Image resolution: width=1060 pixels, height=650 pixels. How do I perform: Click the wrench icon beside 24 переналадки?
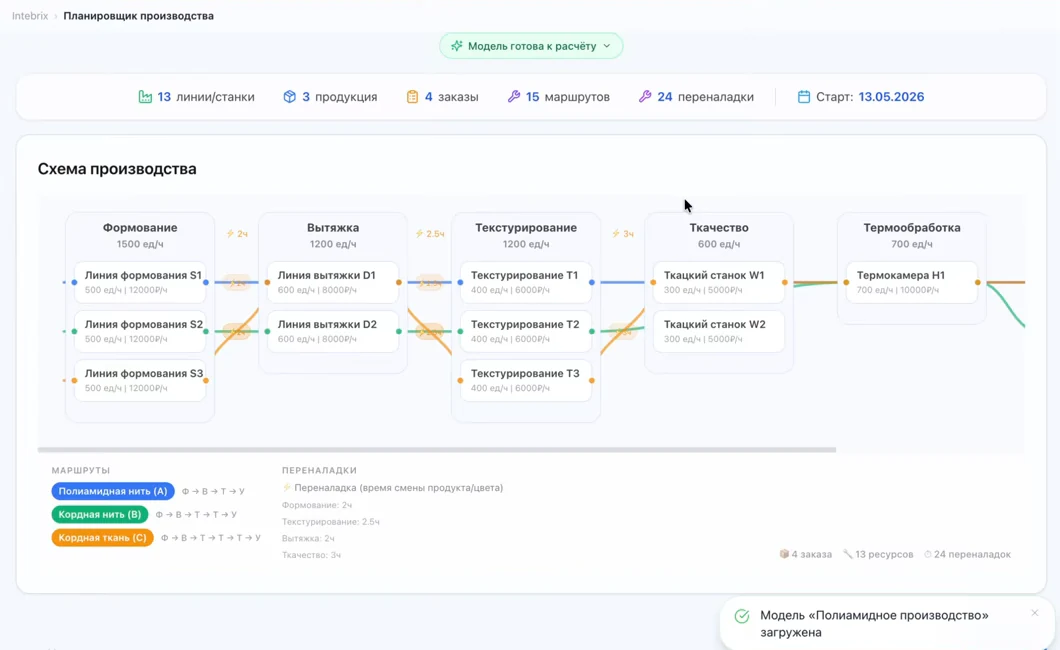[x=645, y=97]
